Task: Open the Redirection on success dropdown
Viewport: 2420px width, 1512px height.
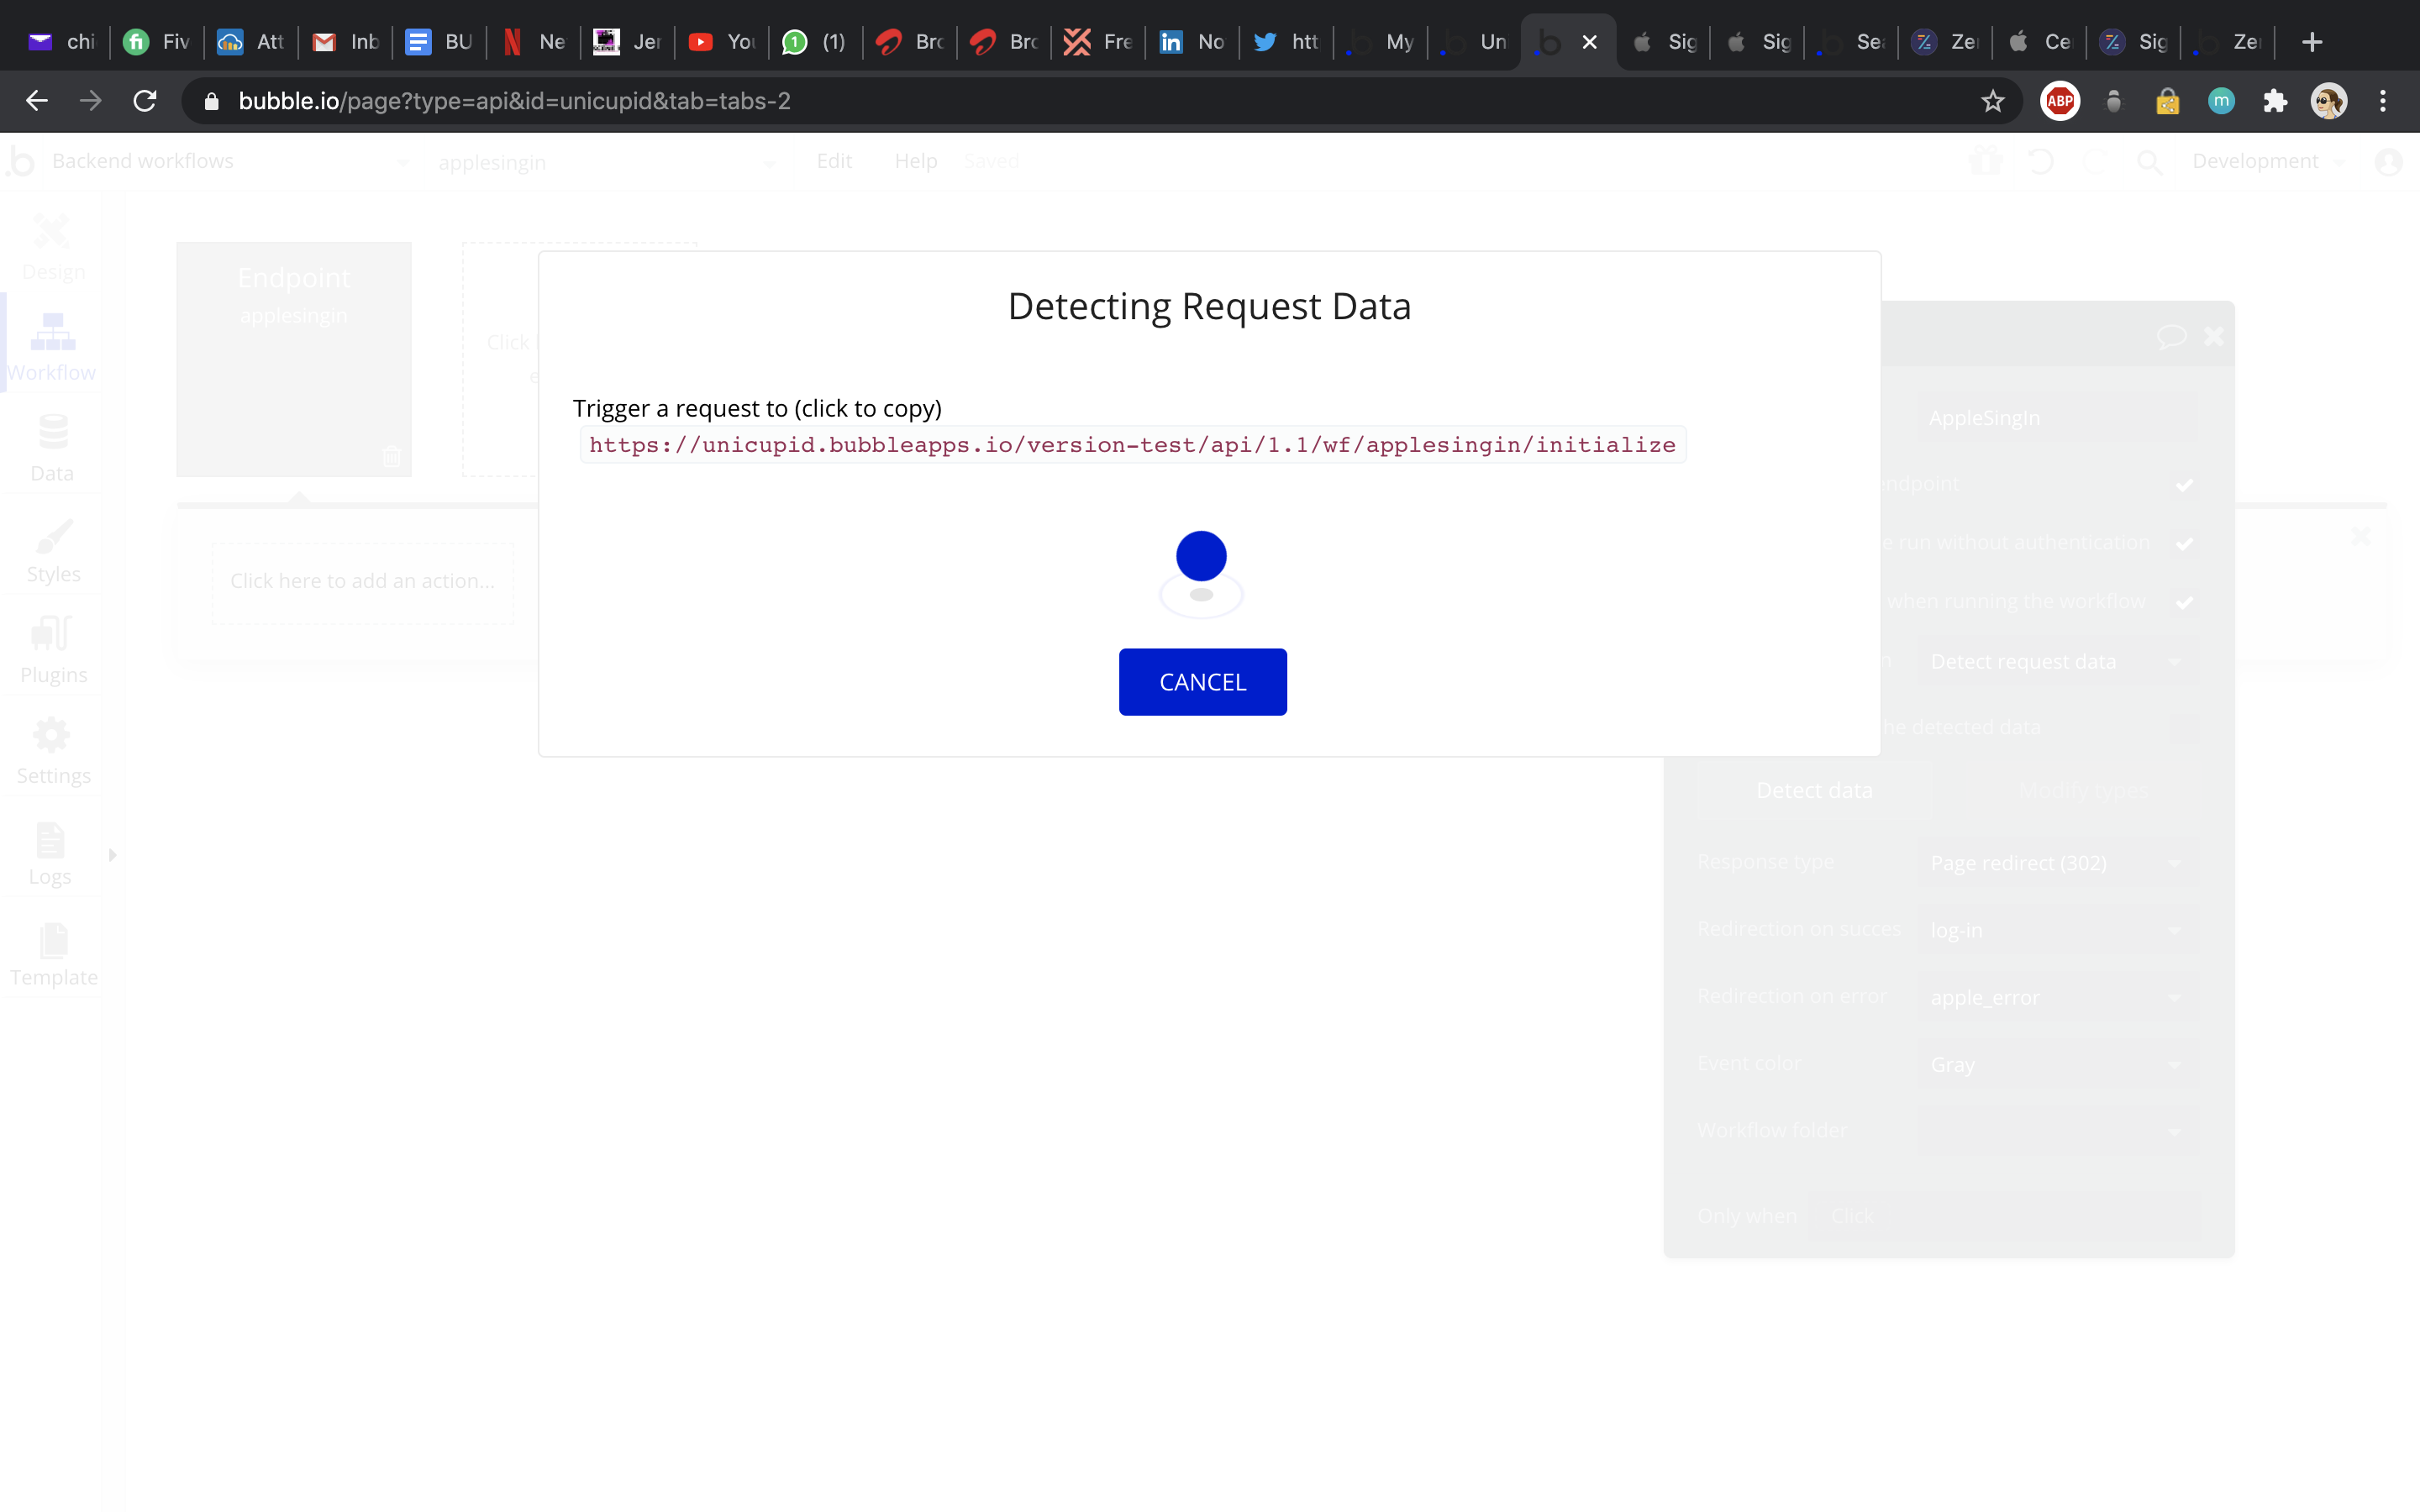Action: click(x=2057, y=930)
